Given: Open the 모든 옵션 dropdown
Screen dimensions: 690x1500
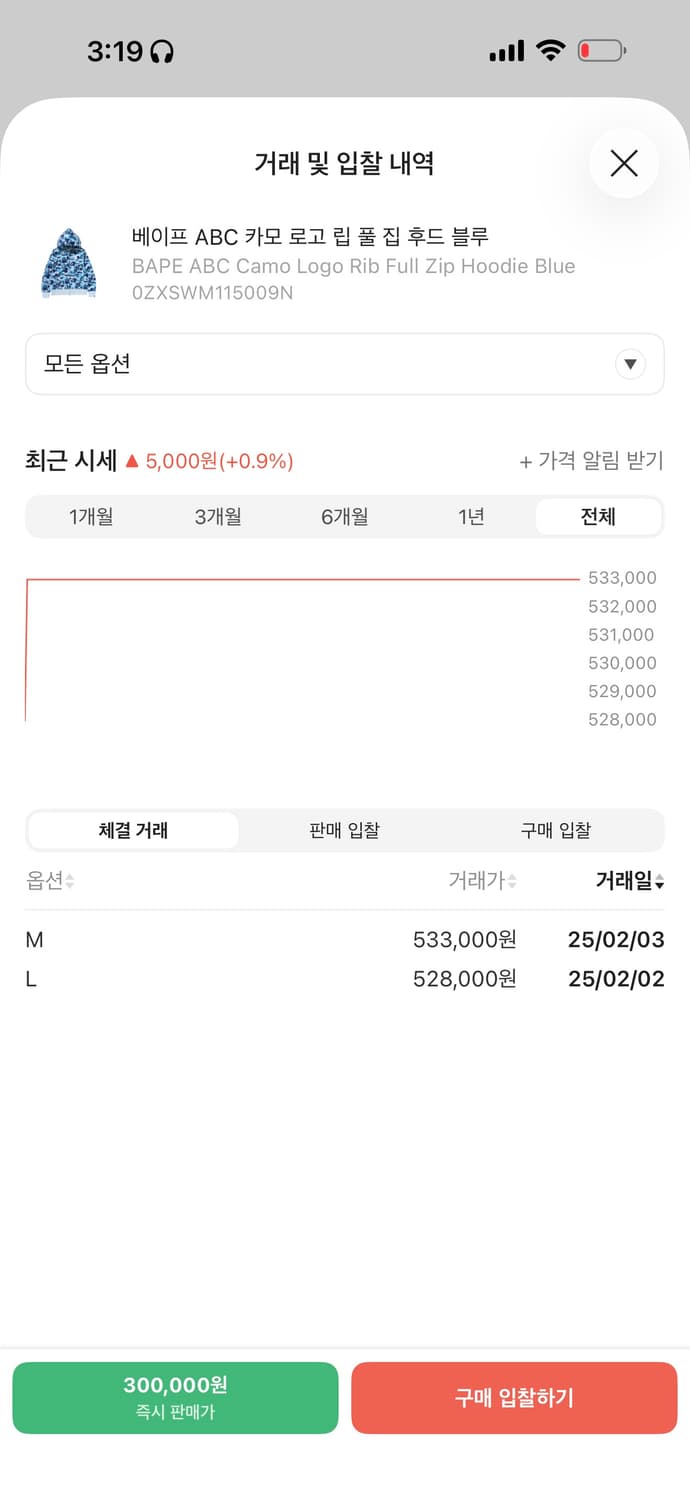Looking at the screenshot, I should tap(344, 364).
